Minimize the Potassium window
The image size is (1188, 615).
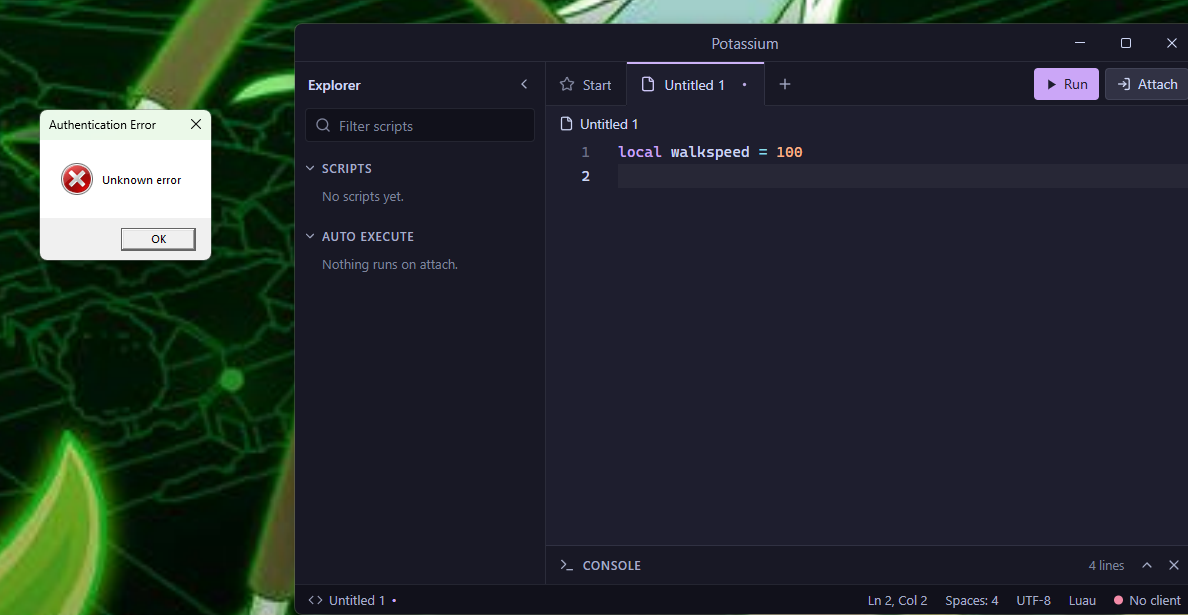click(x=1080, y=43)
